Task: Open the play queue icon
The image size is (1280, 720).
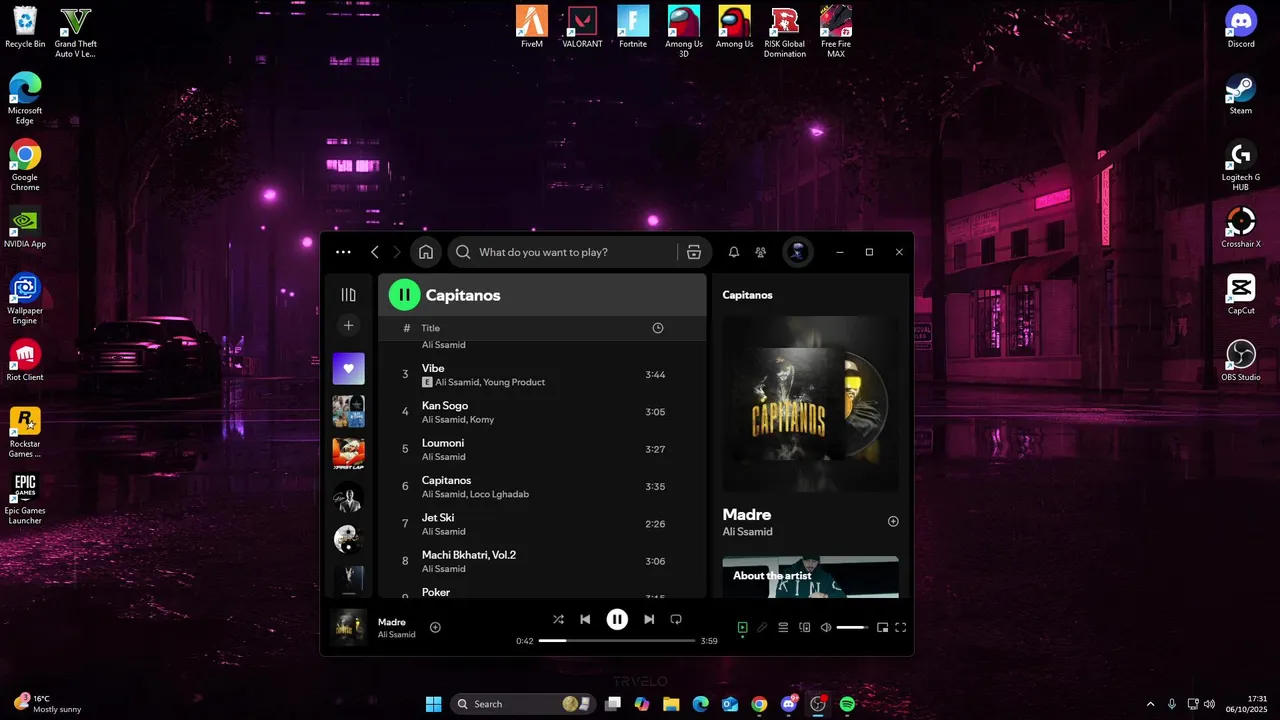Action: click(784, 628)
